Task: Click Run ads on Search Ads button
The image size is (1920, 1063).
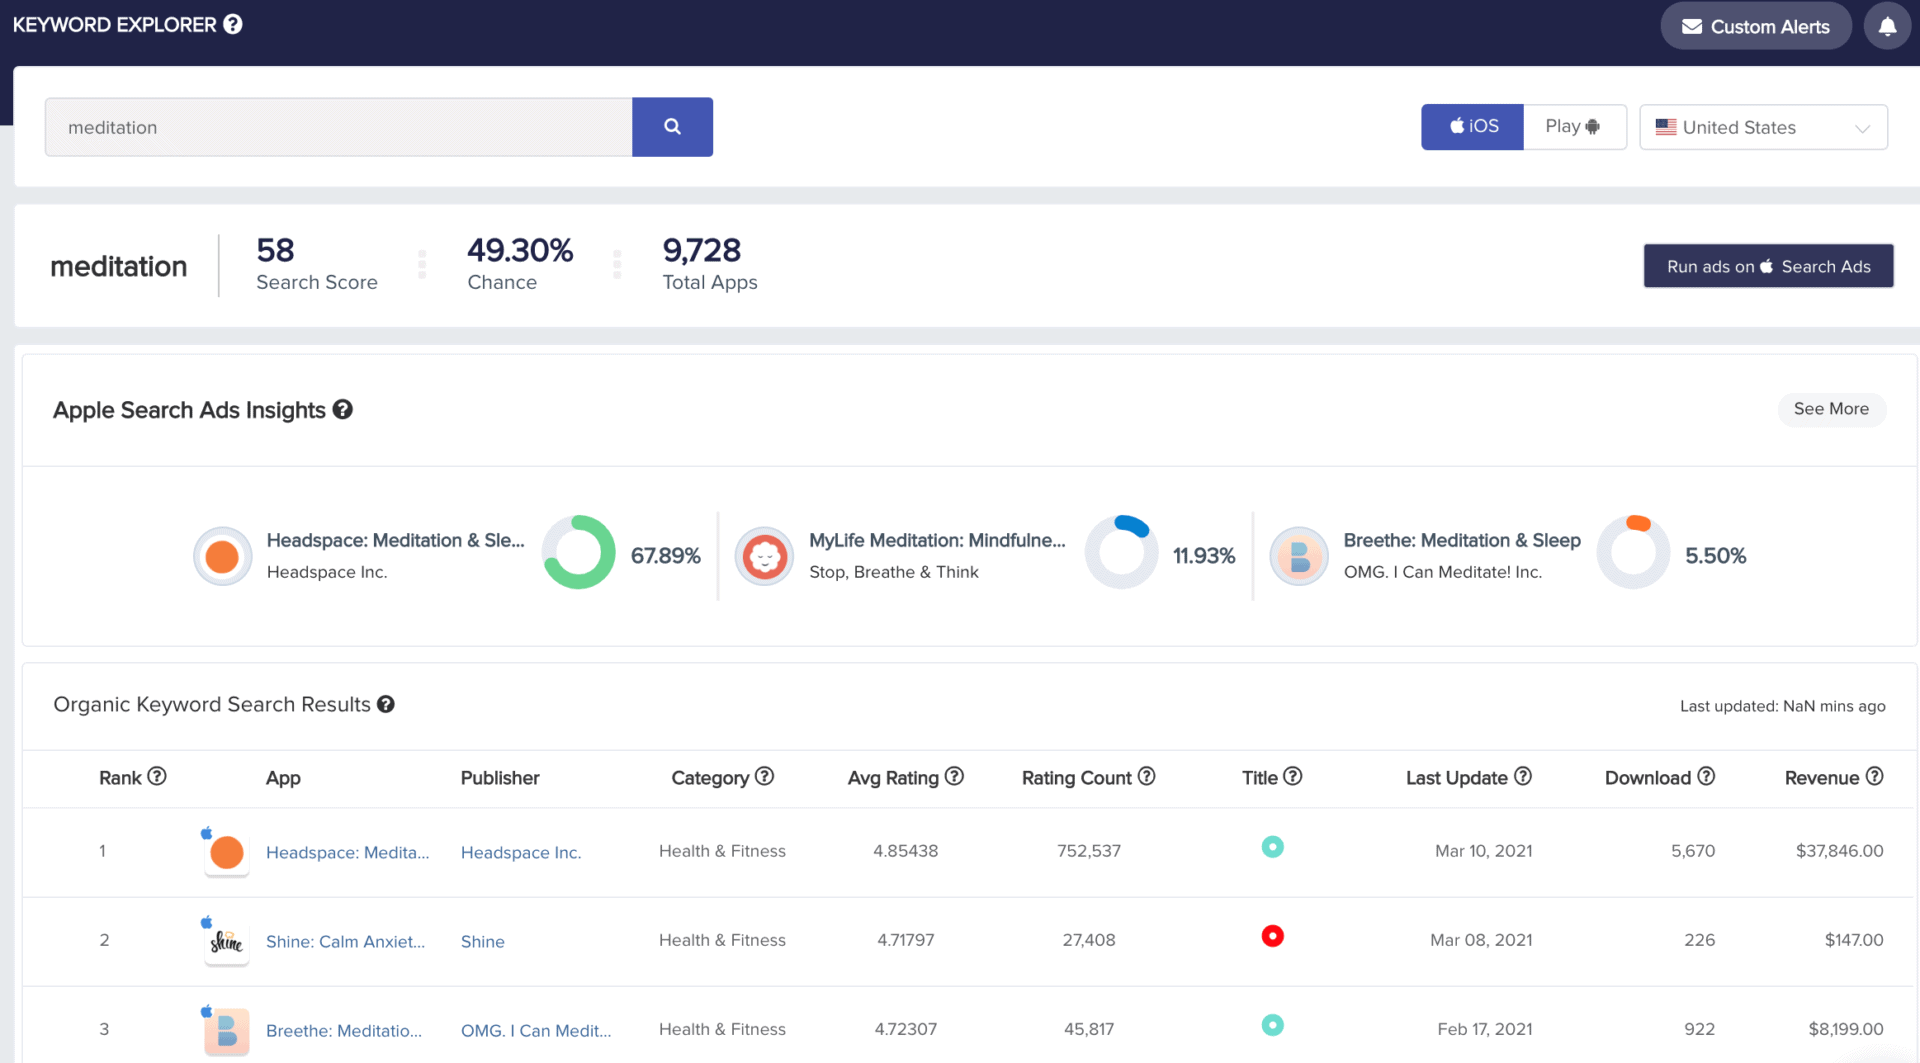Action: [1768, 266]
